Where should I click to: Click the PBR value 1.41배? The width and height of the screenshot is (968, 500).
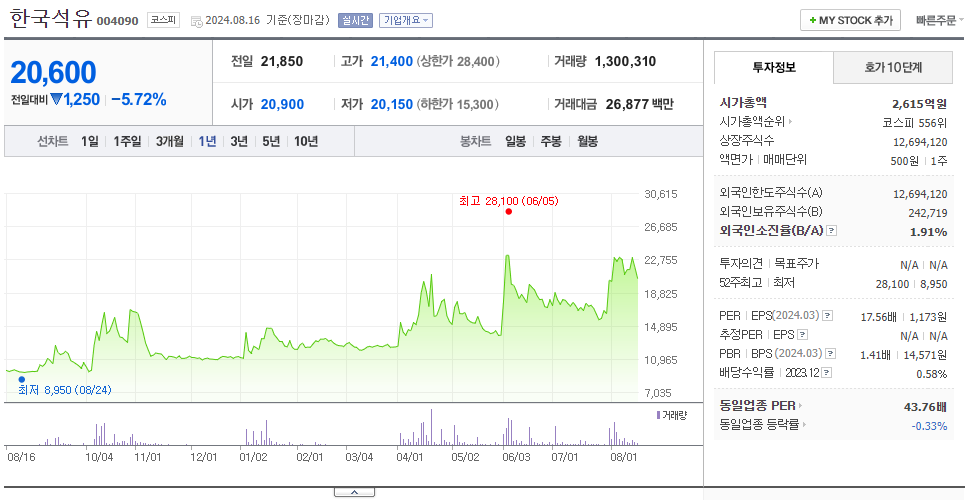[x=877, y=355]
